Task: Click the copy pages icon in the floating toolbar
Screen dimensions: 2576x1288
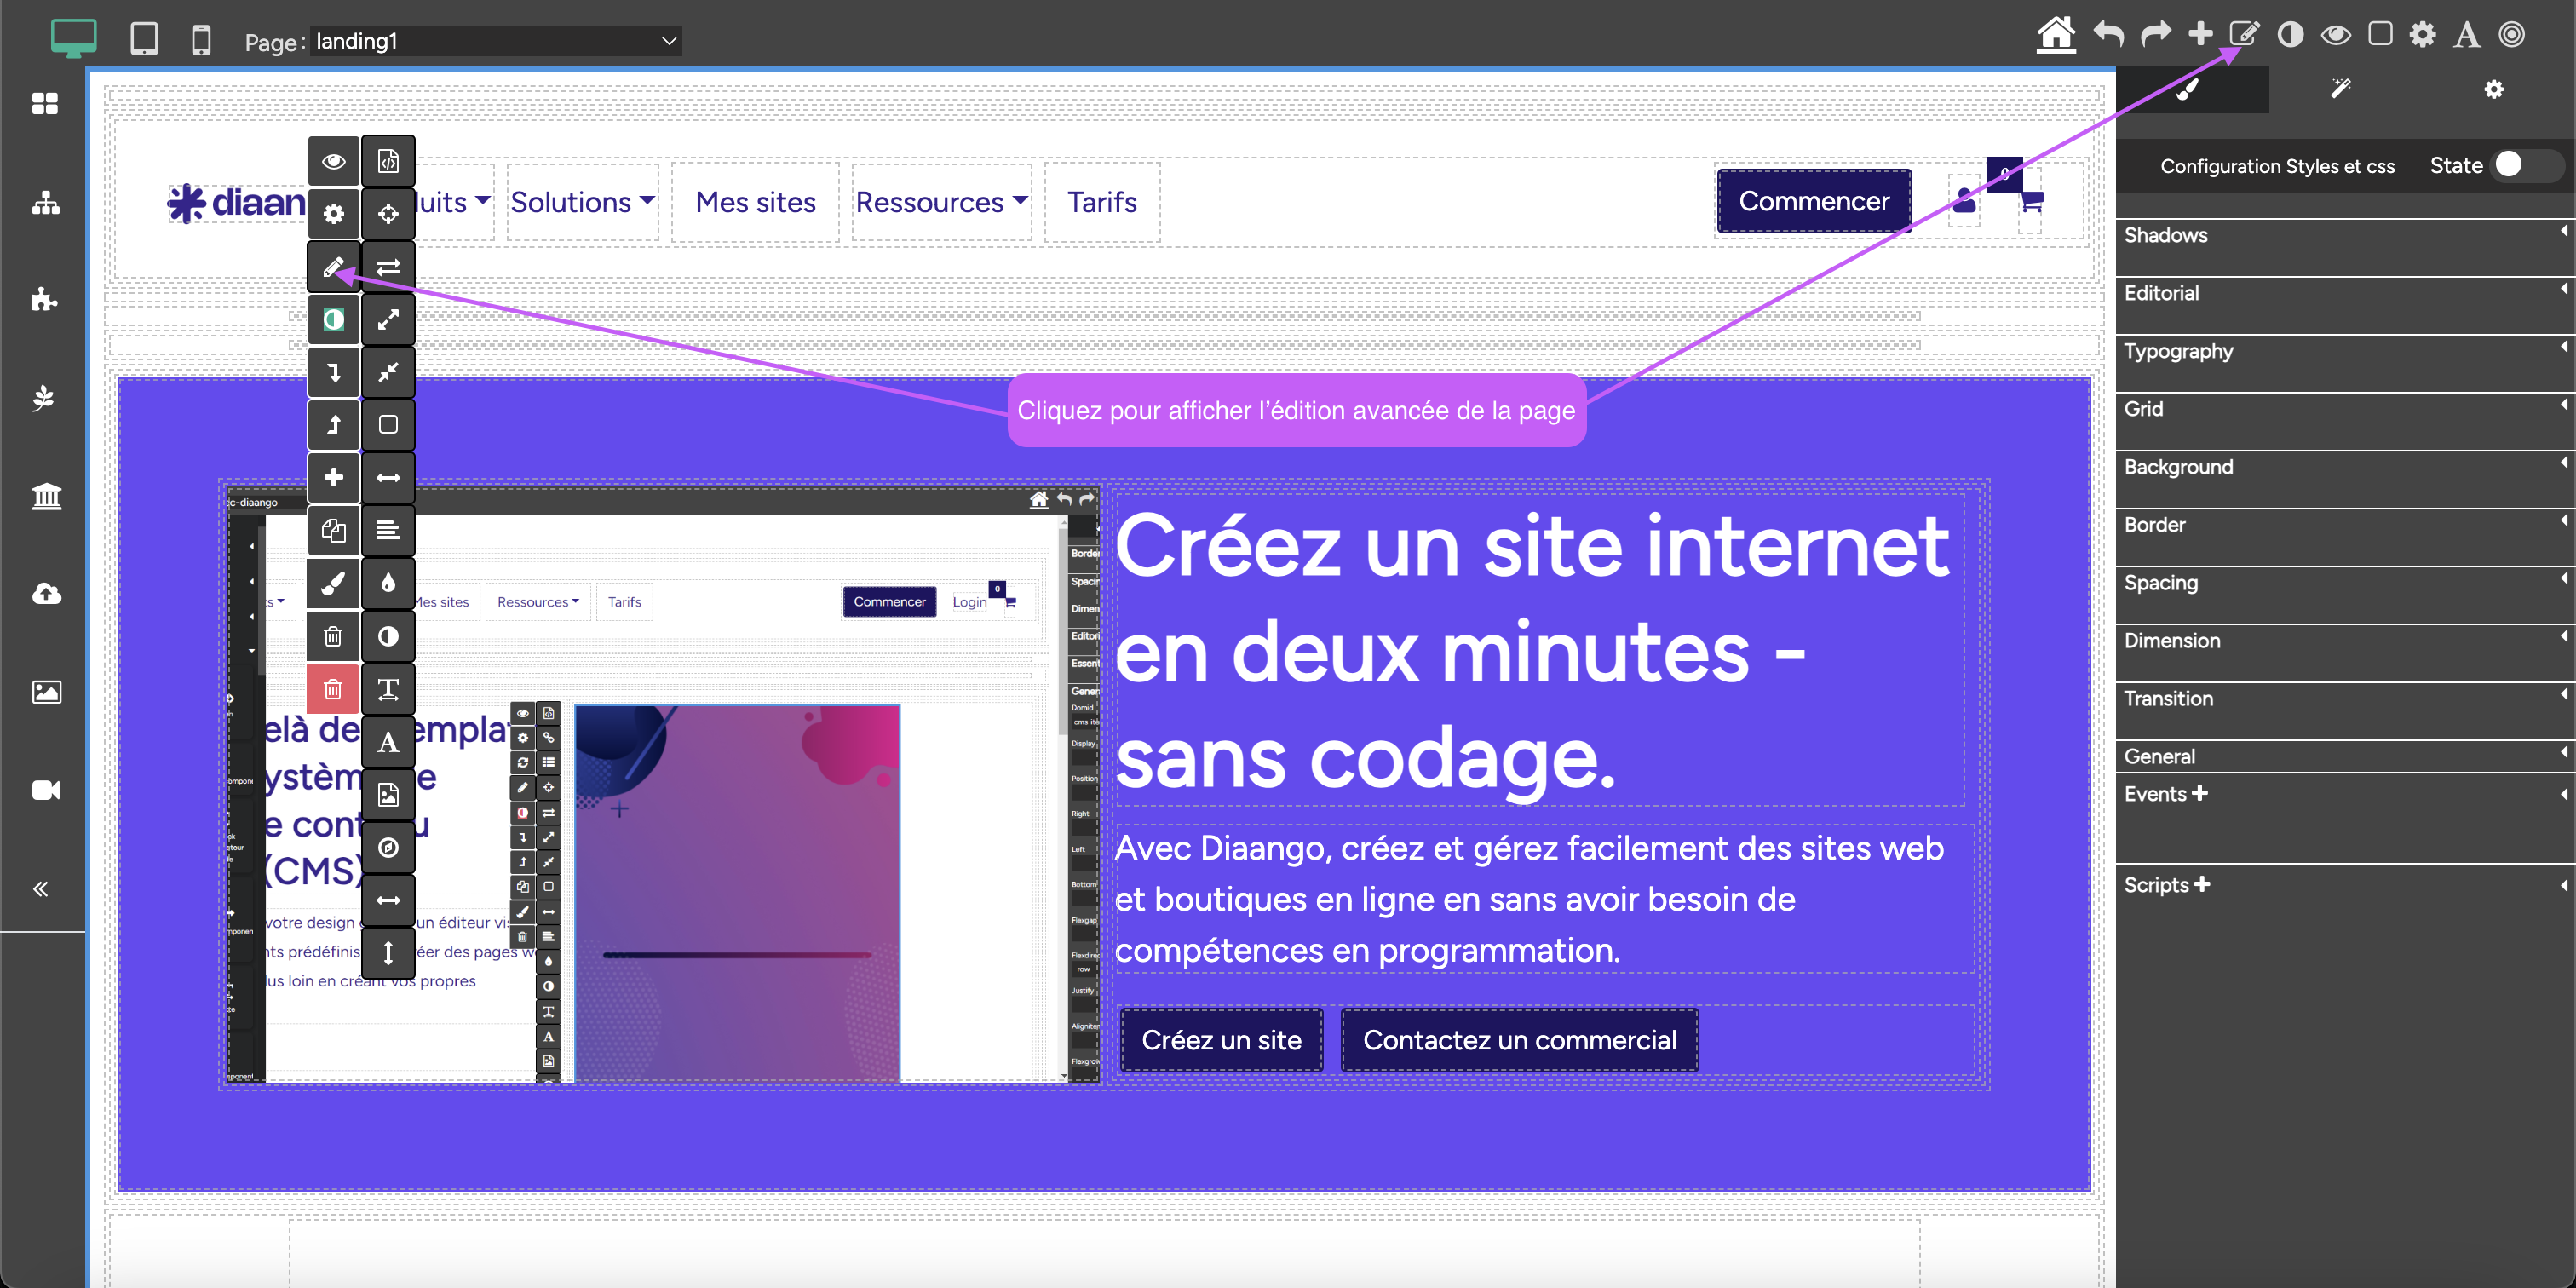Action: (x=334, y=530)
